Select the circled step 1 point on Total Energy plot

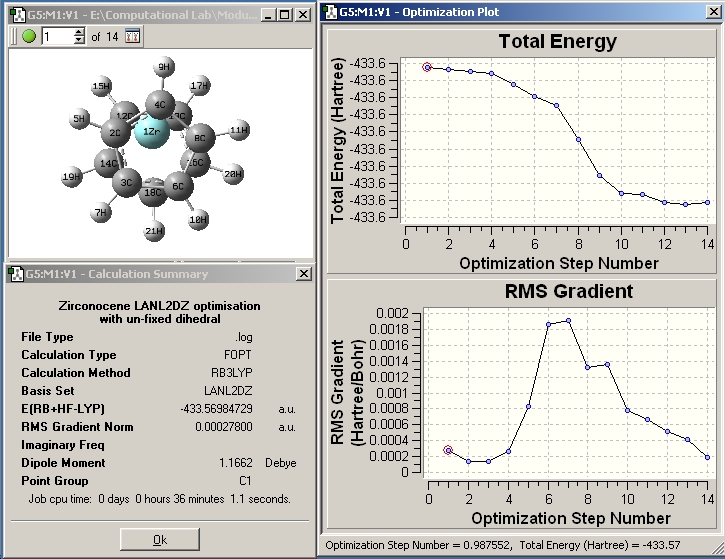[427, 67]
